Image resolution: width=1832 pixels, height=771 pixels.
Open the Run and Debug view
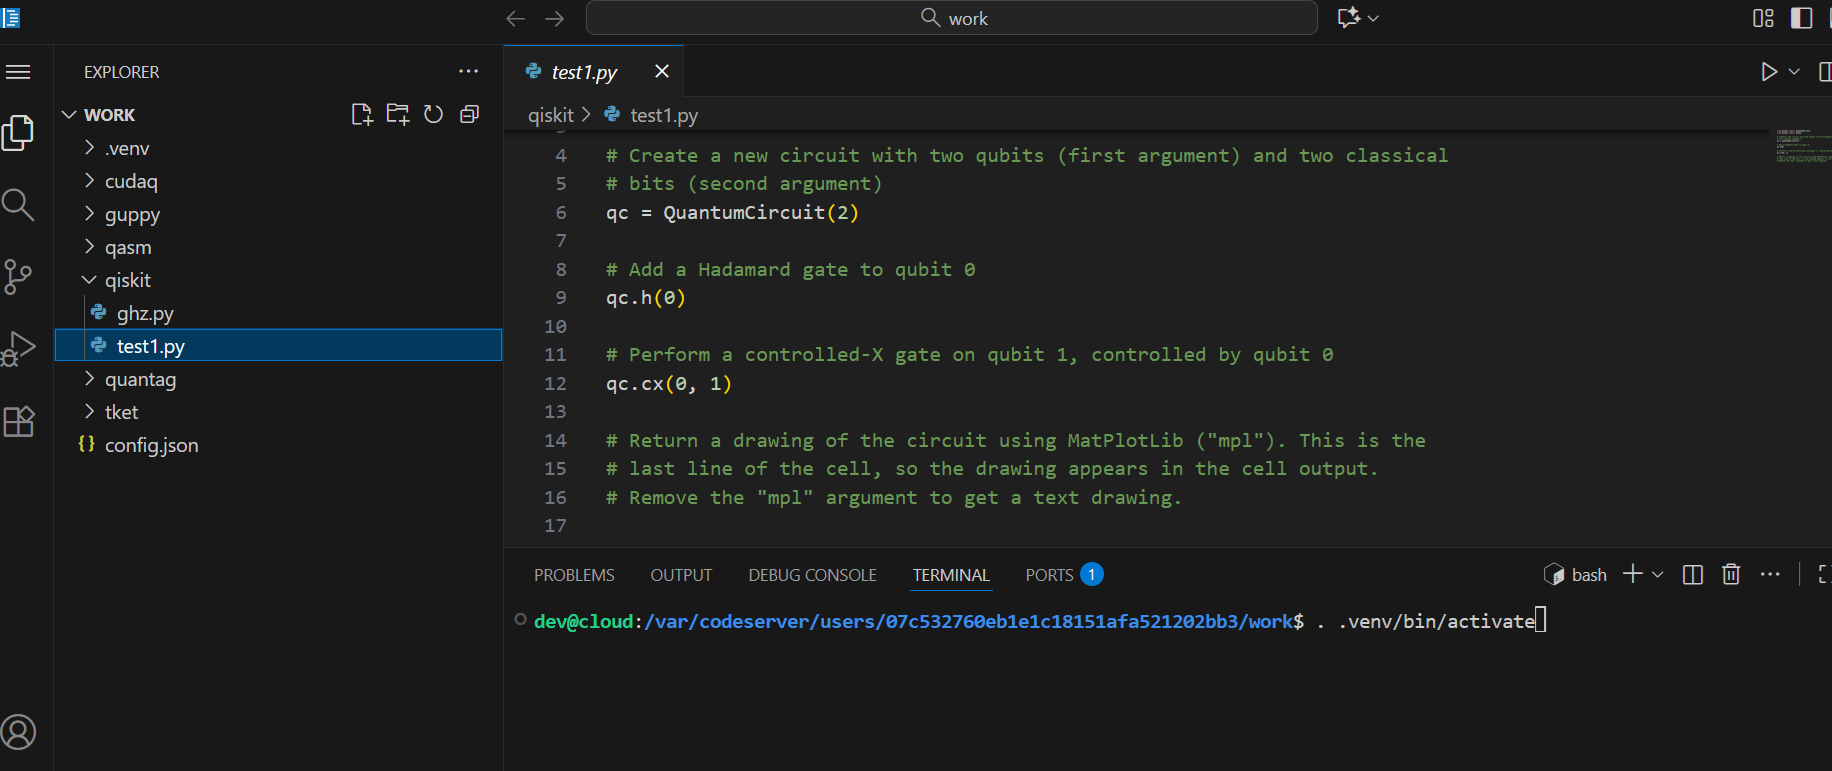(18, 349)
